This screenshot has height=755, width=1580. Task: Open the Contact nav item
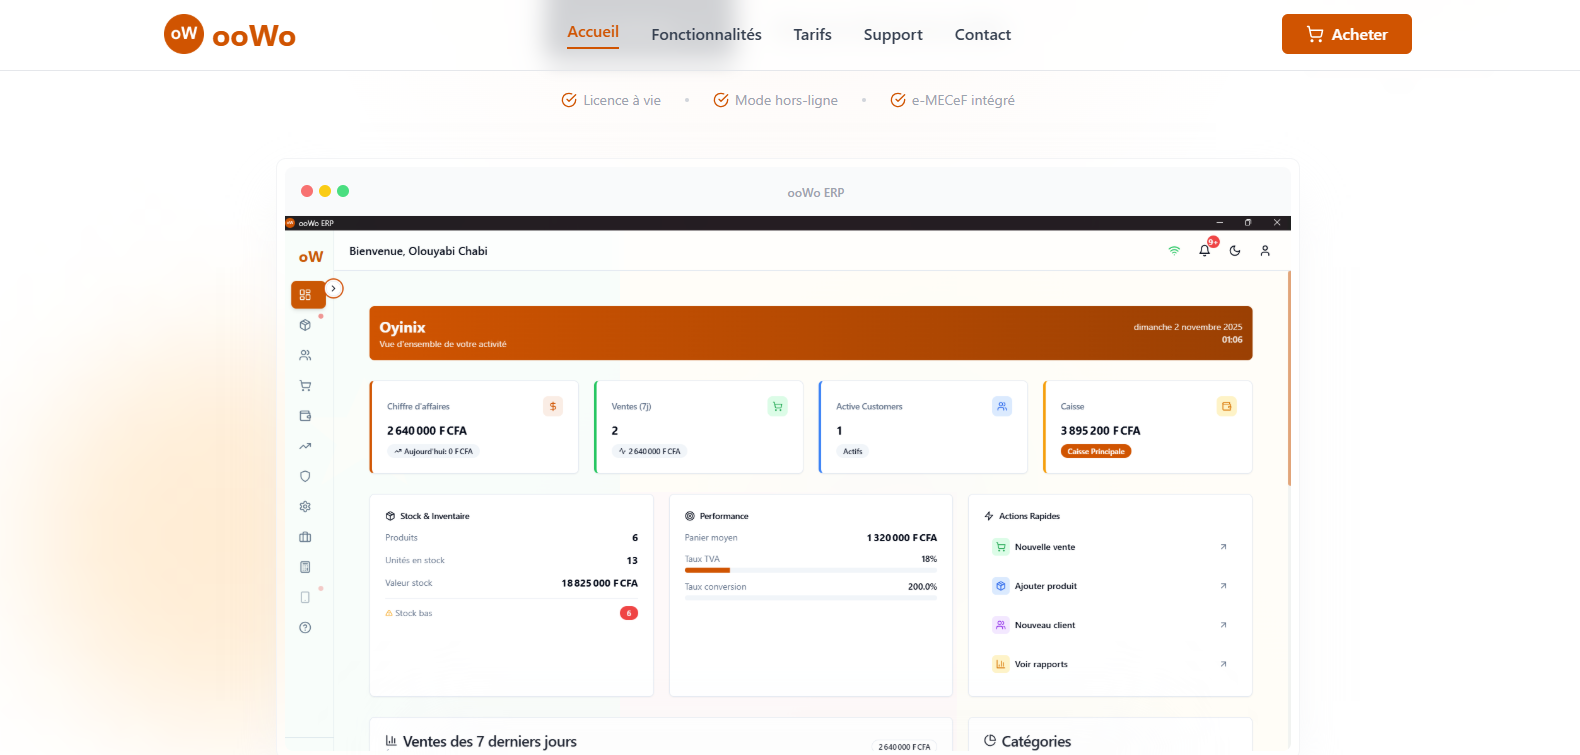tap(982, 35)
